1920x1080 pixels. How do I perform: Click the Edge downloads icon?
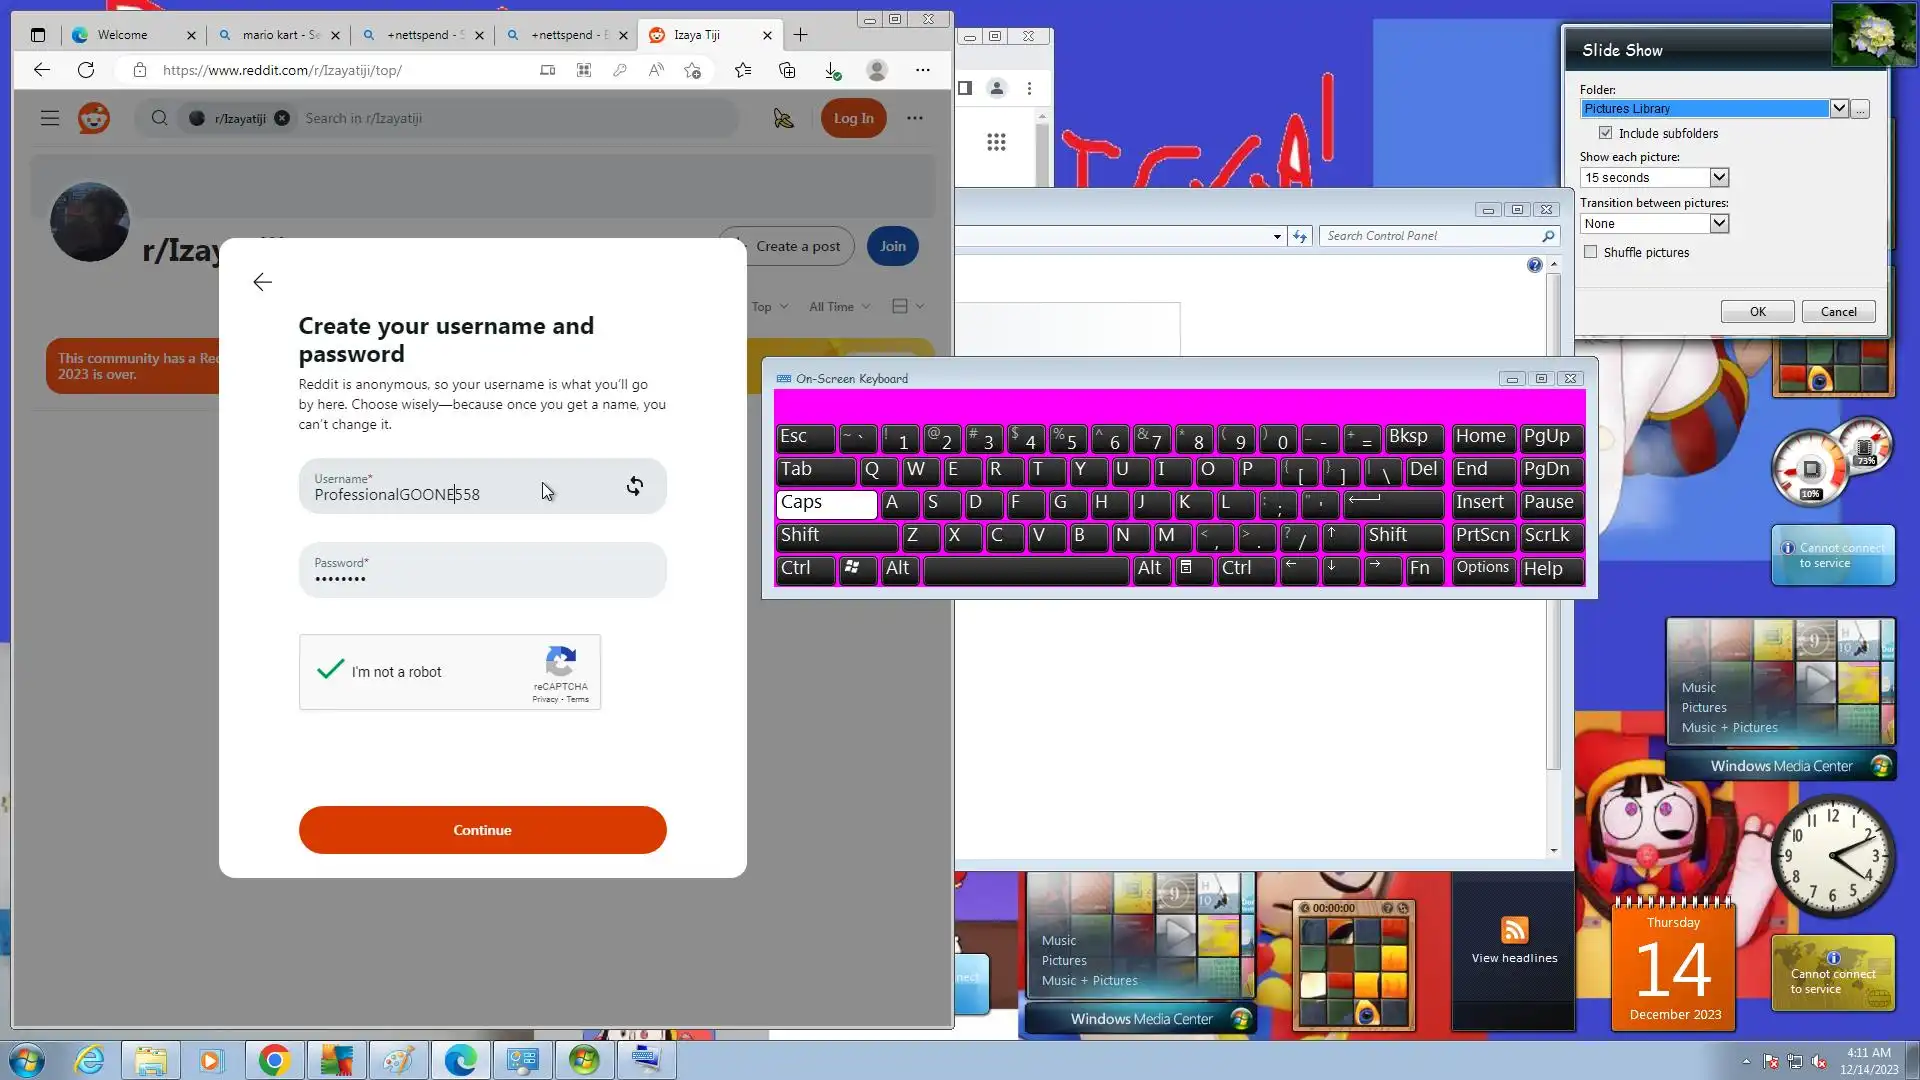pos(832,70)
